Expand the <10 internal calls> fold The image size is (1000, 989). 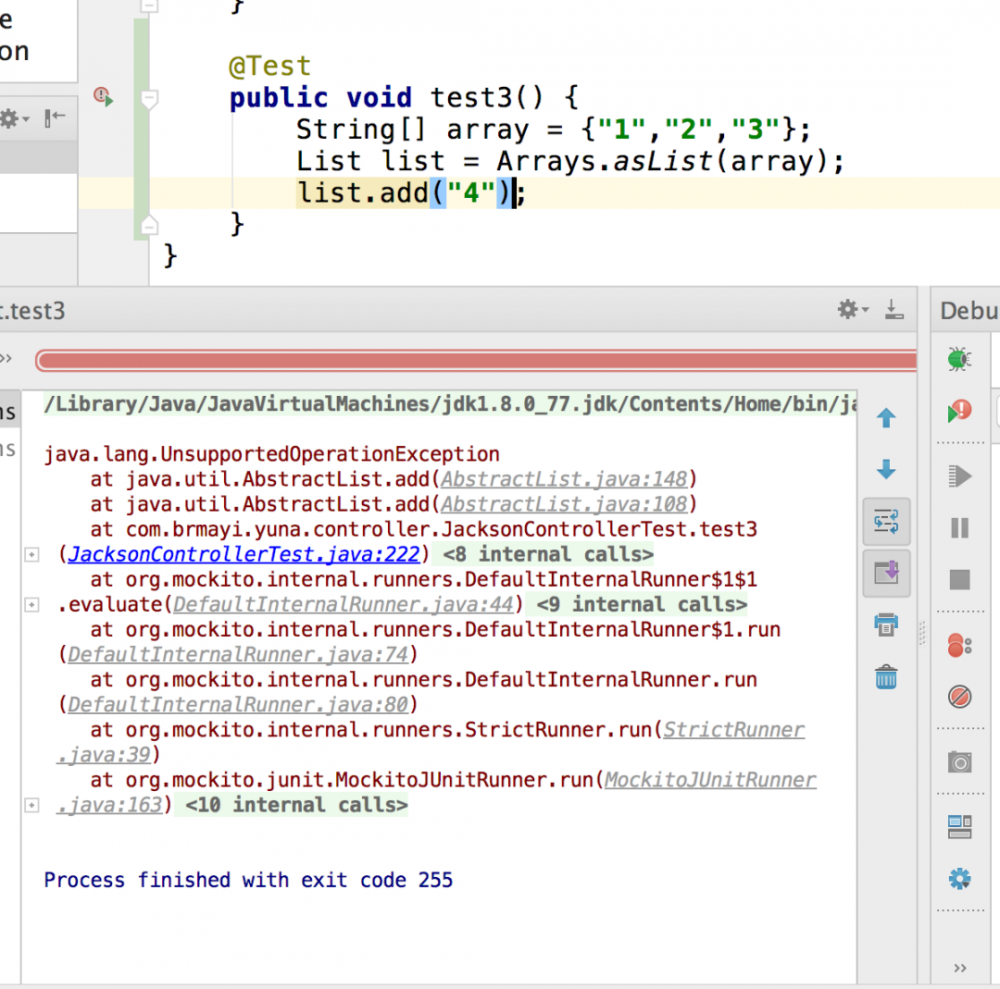(x=296, y=805)
